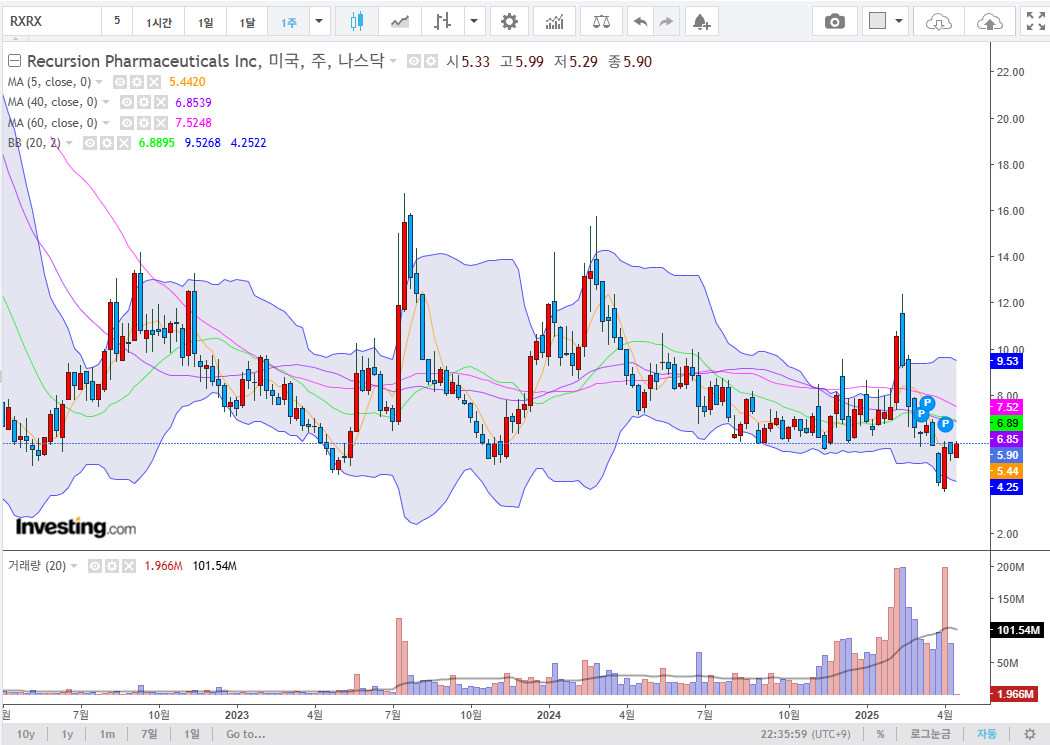Set the range to 1일 in bottom bar
The width and height of the screenshot is (1050, 745).
click(192, 734)
